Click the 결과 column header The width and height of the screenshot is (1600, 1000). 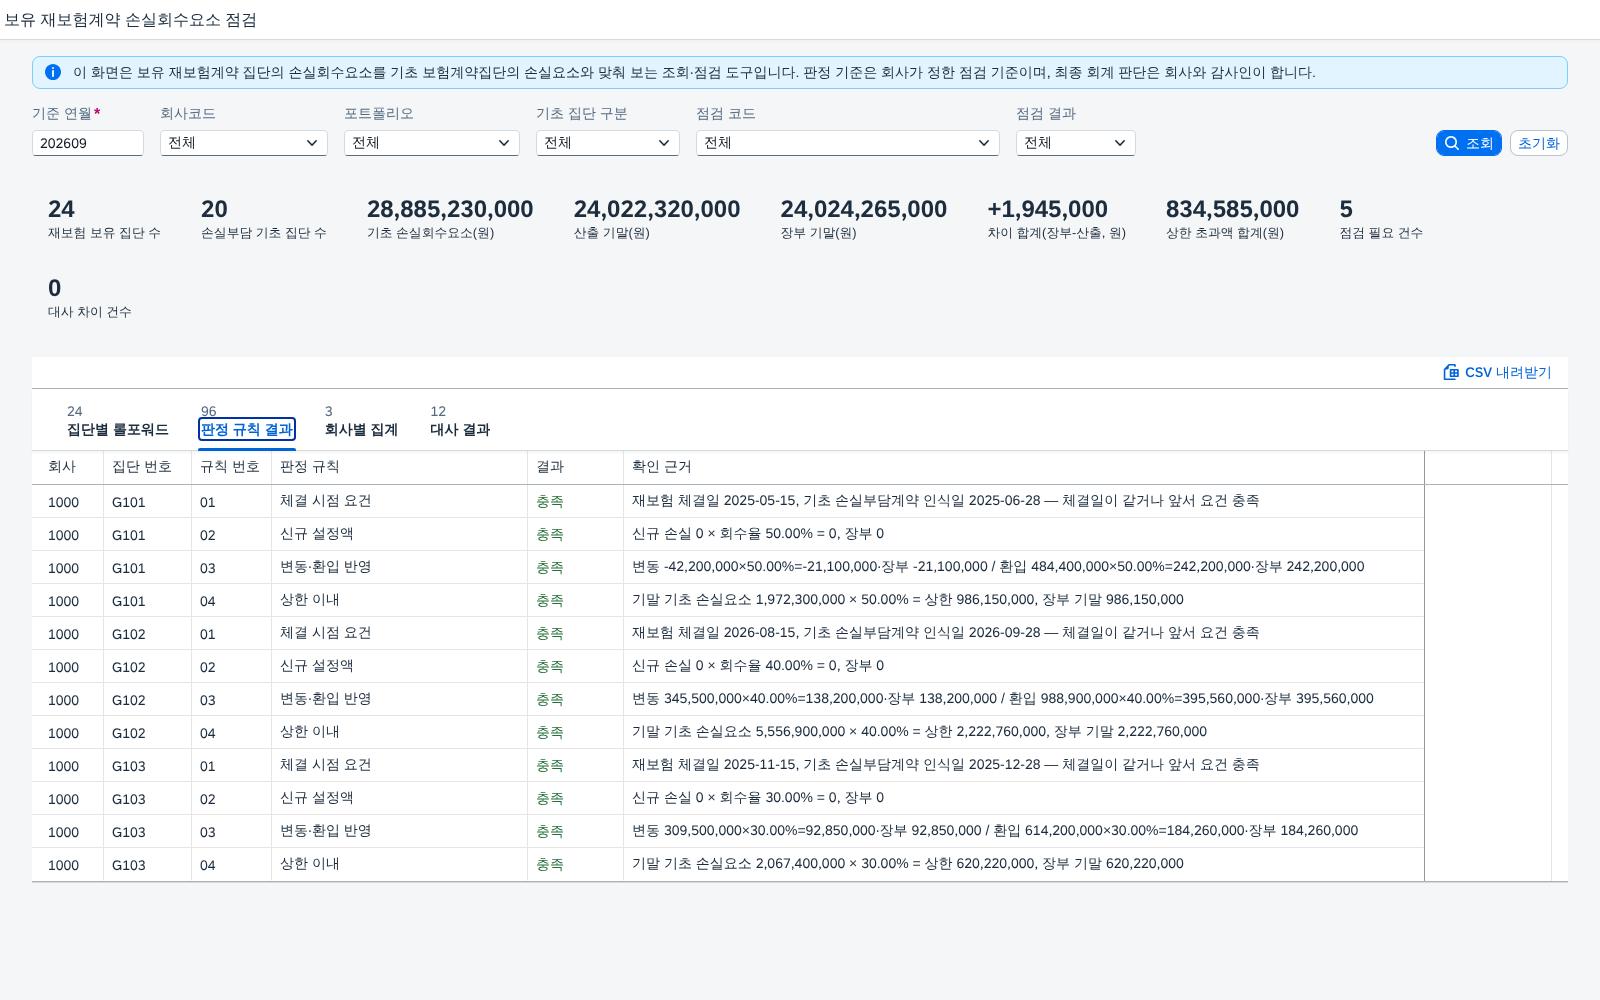tap(575, 467)
